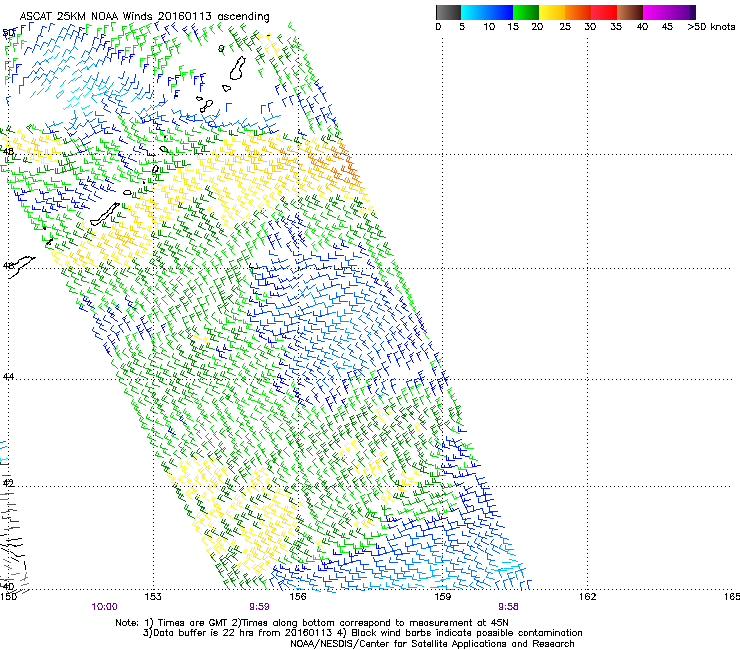Click the brown 35–40 knots legend segment

(x=630, y=12)
